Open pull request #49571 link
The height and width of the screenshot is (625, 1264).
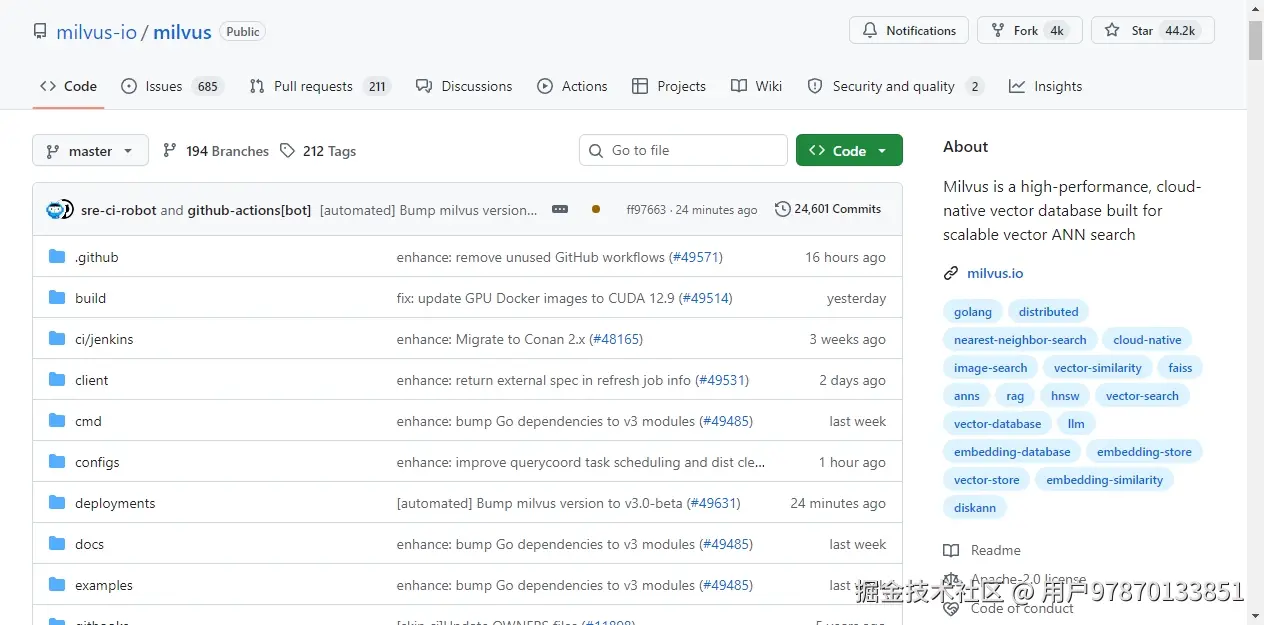pos(695,257)
